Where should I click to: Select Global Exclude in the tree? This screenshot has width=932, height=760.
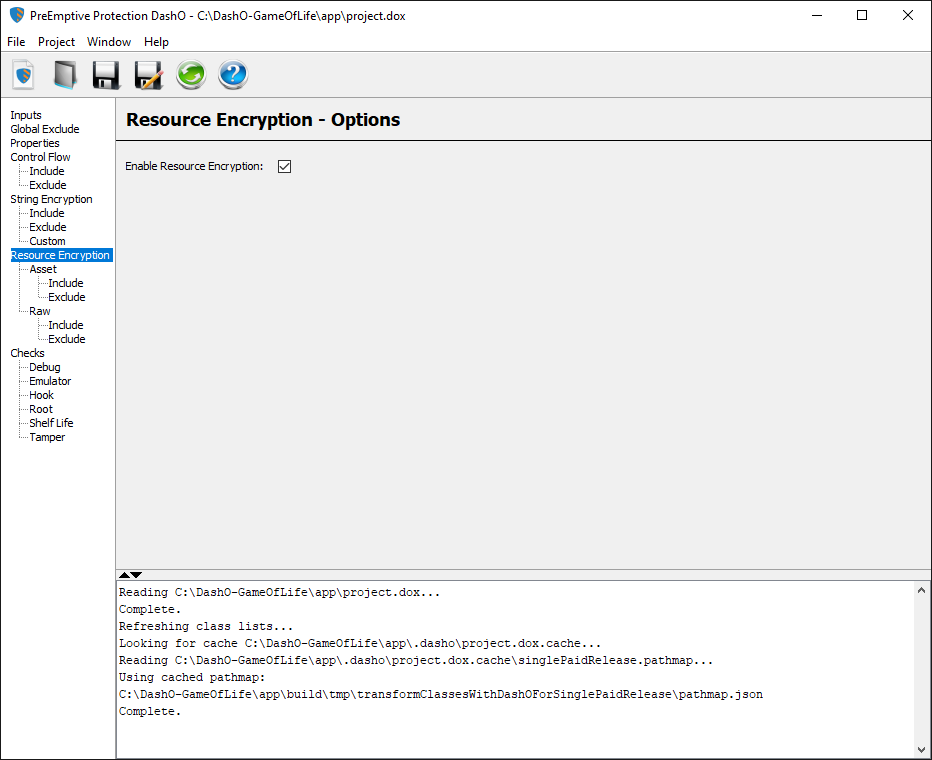(45, 129)
